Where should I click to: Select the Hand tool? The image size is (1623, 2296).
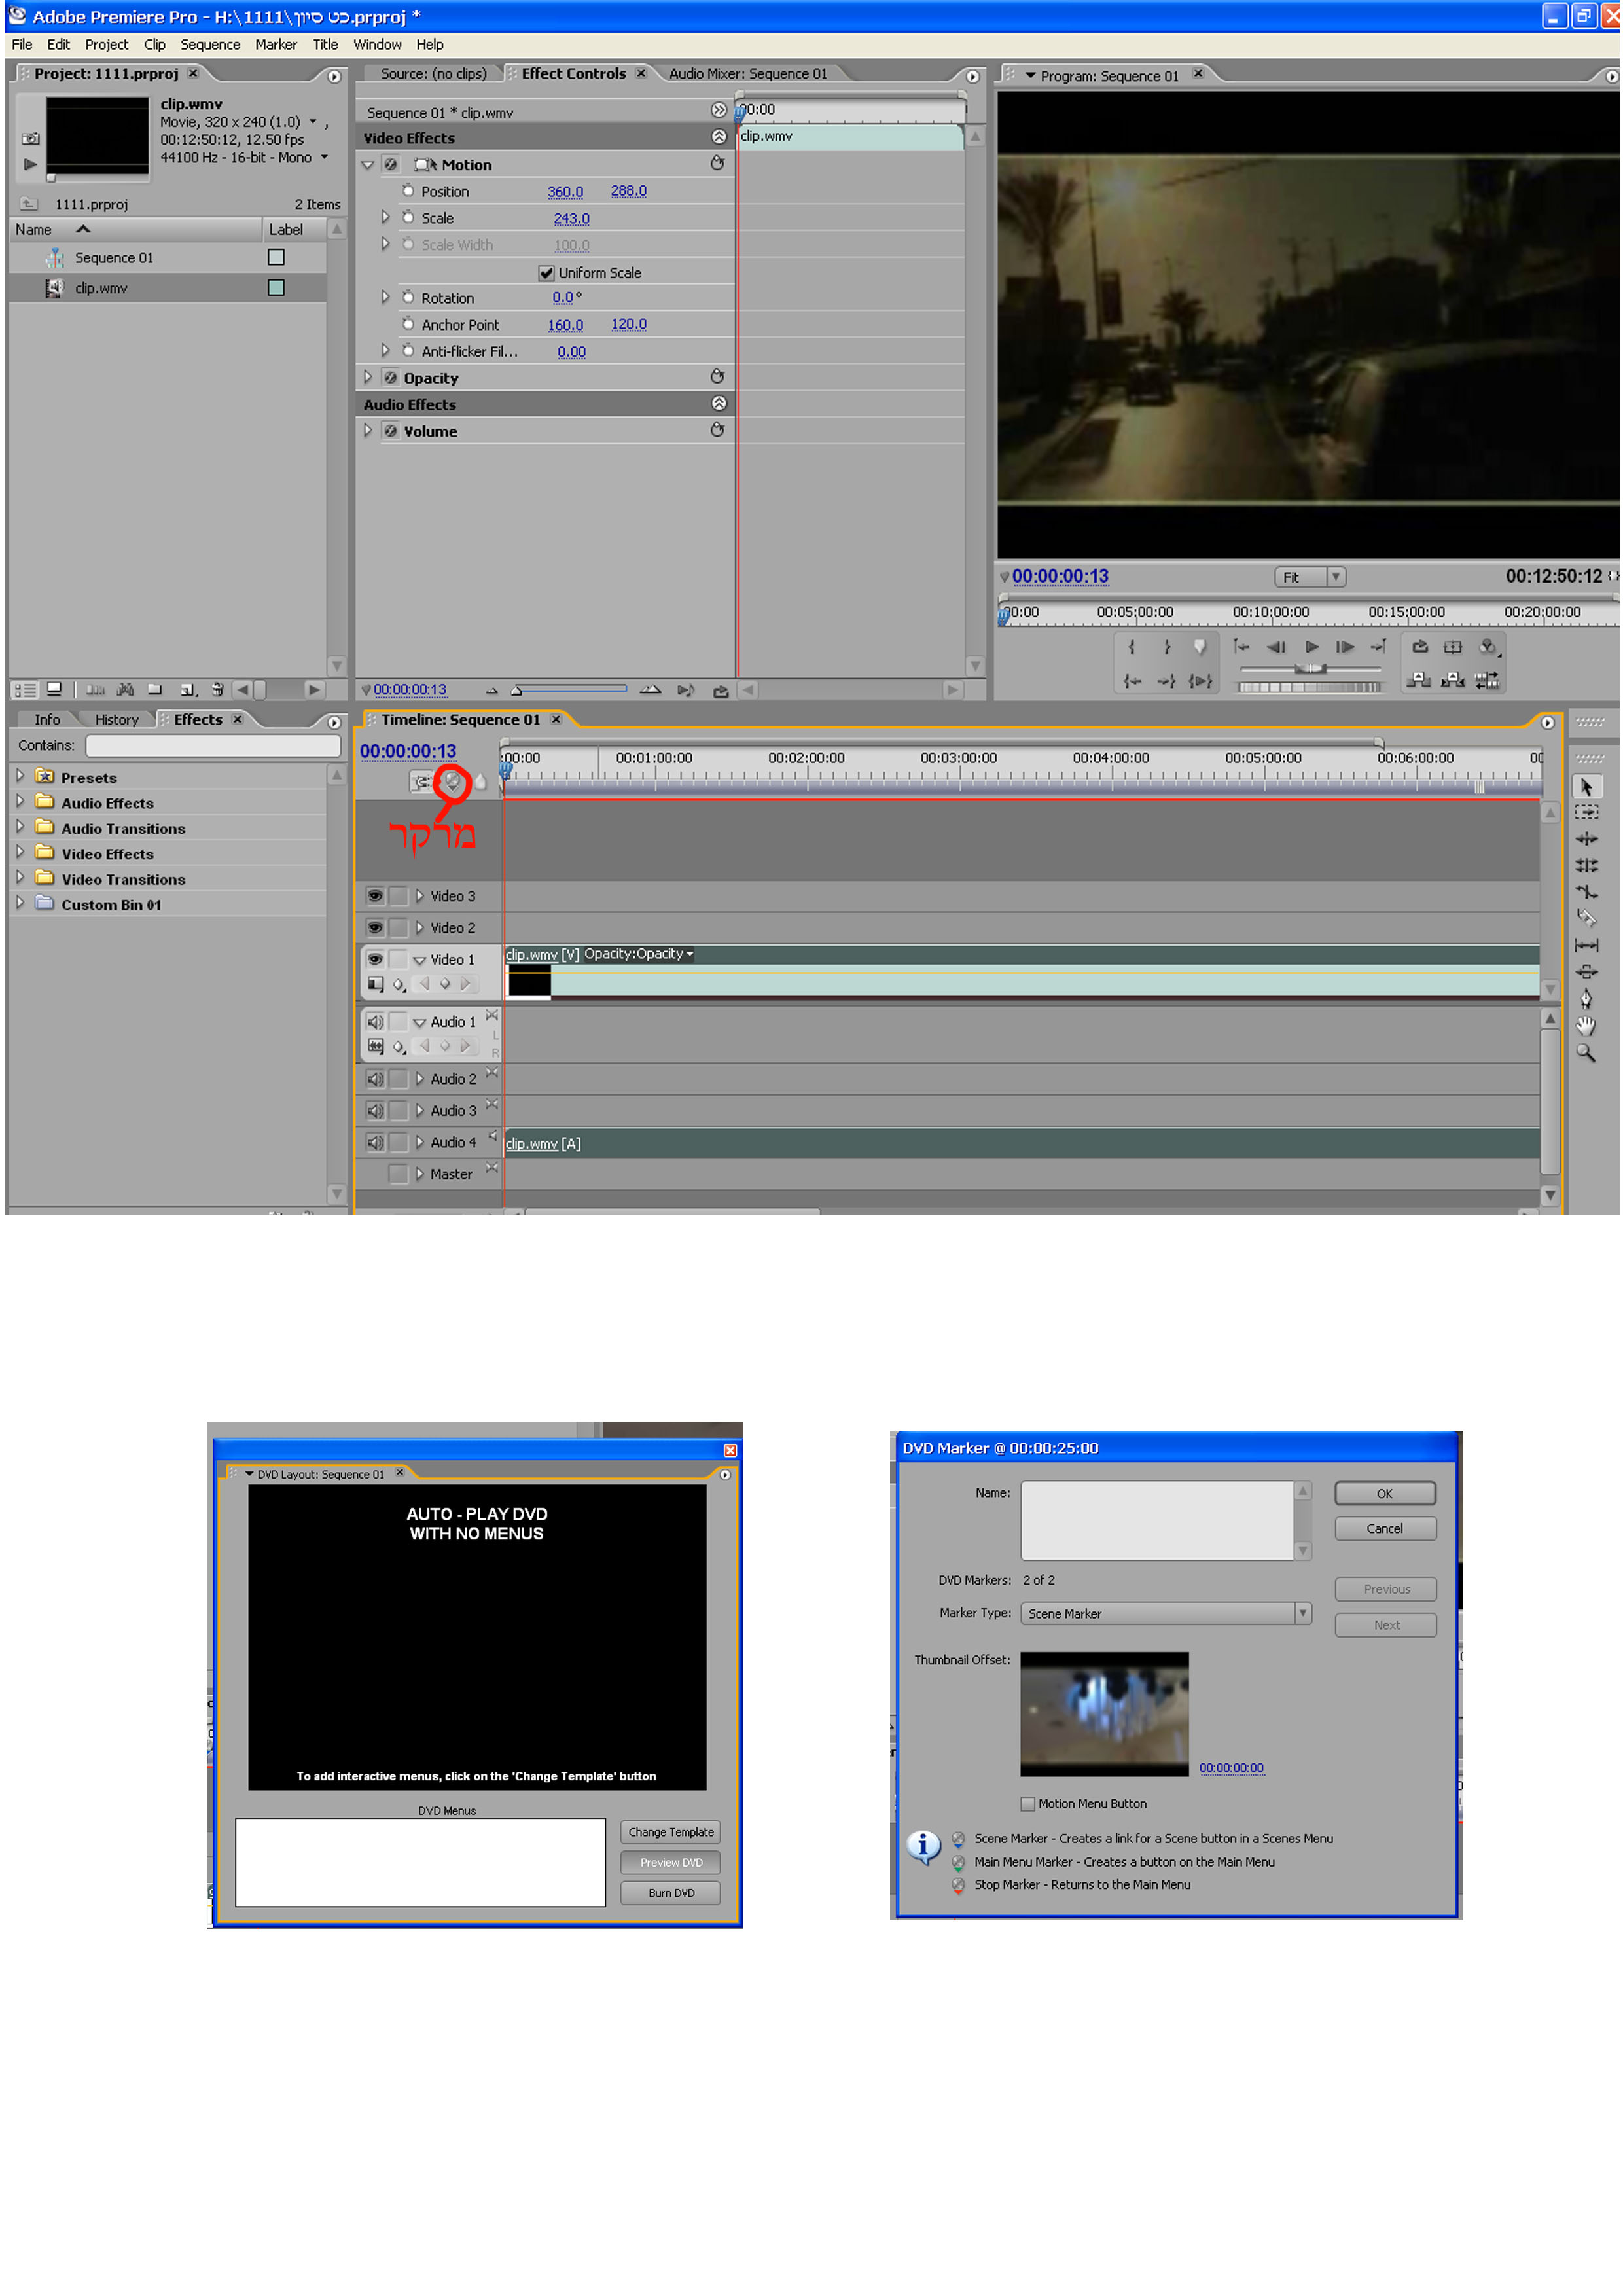1585,1025
